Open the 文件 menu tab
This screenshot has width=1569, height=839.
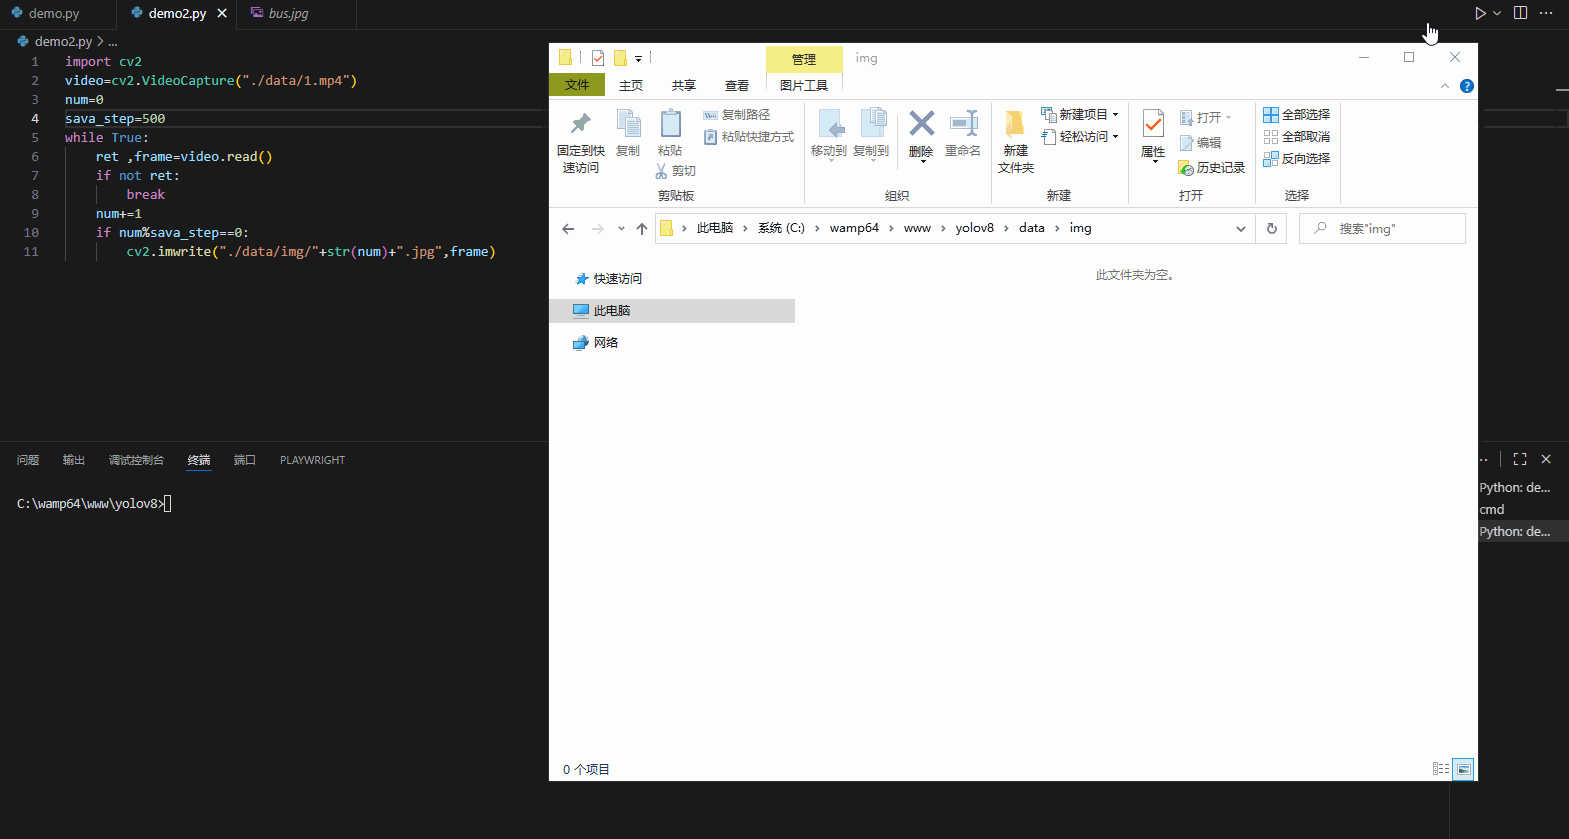coord(577,85)
